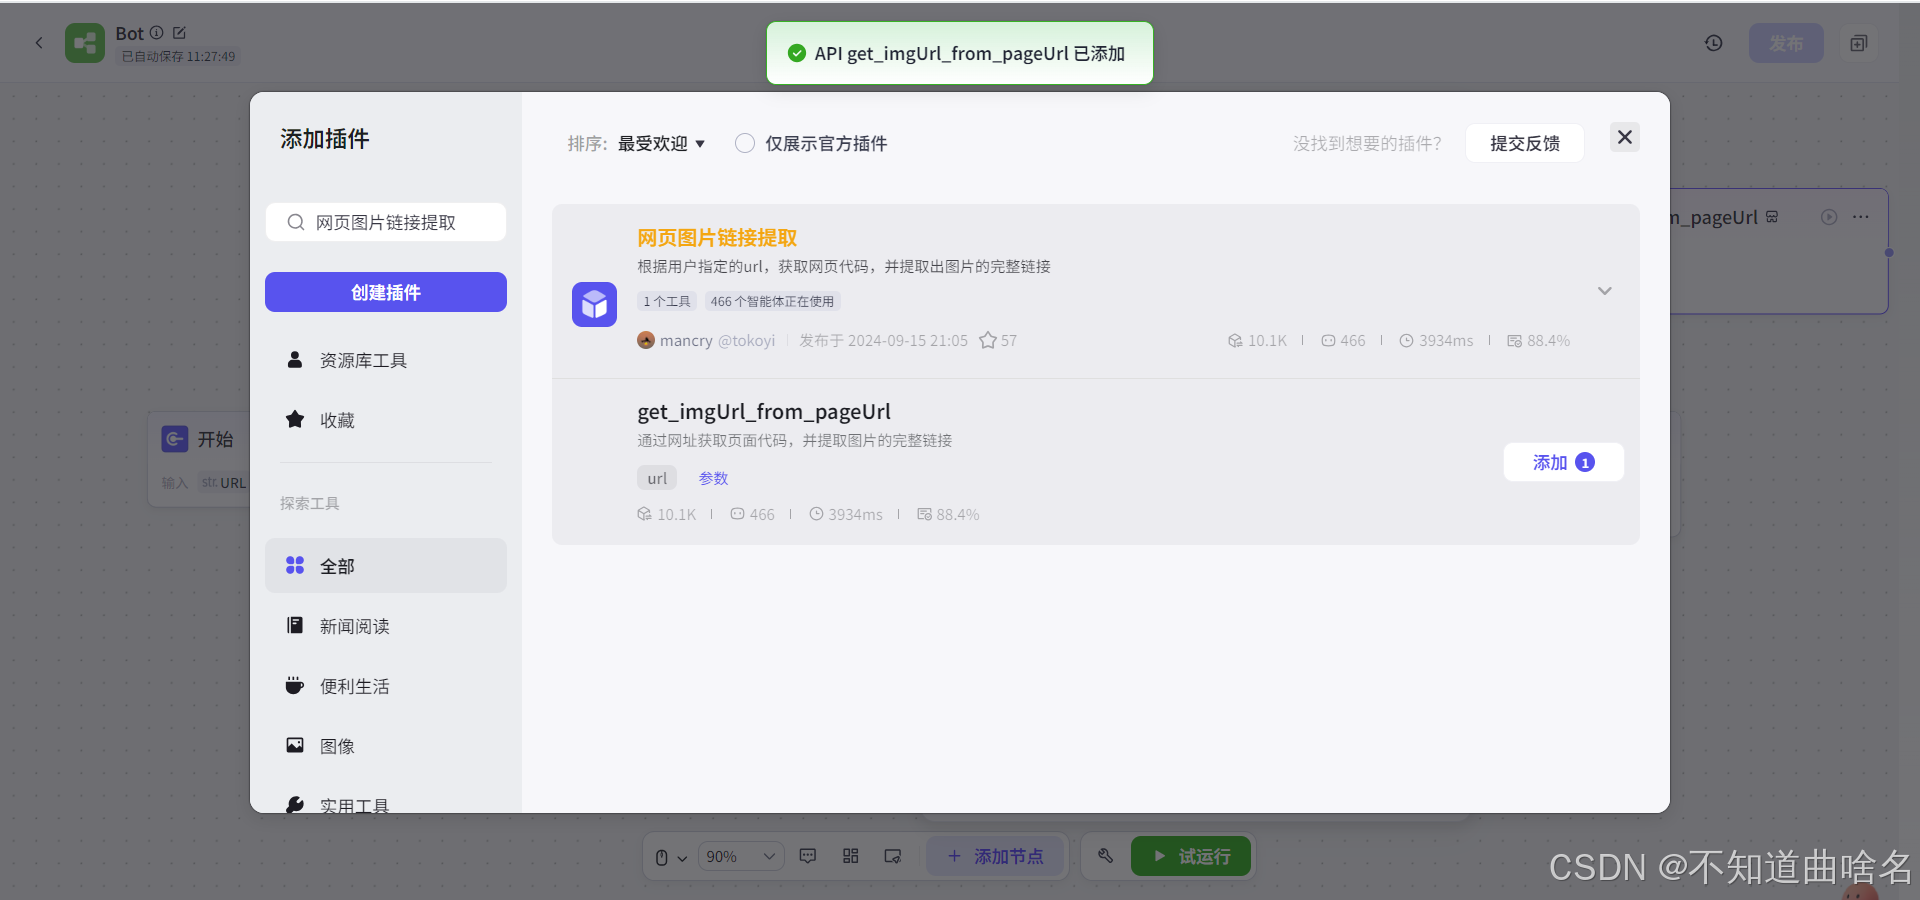
Task: Close the 添加插件 dialog
Action: tap(1625, 137)
